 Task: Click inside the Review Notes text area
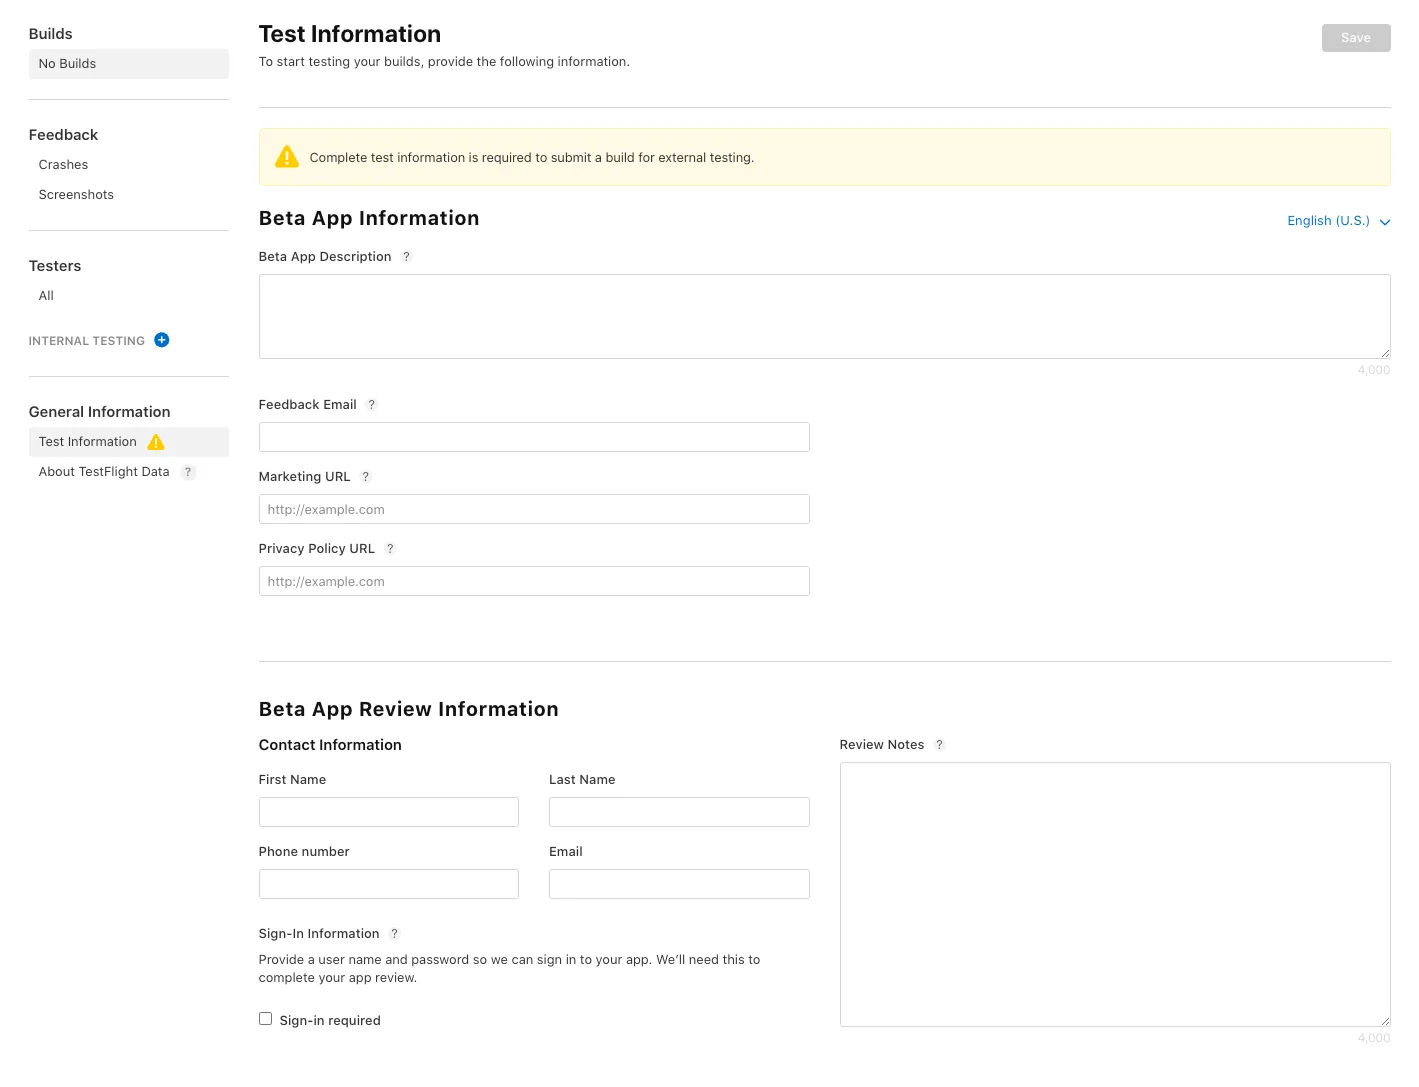point(1114,894)
